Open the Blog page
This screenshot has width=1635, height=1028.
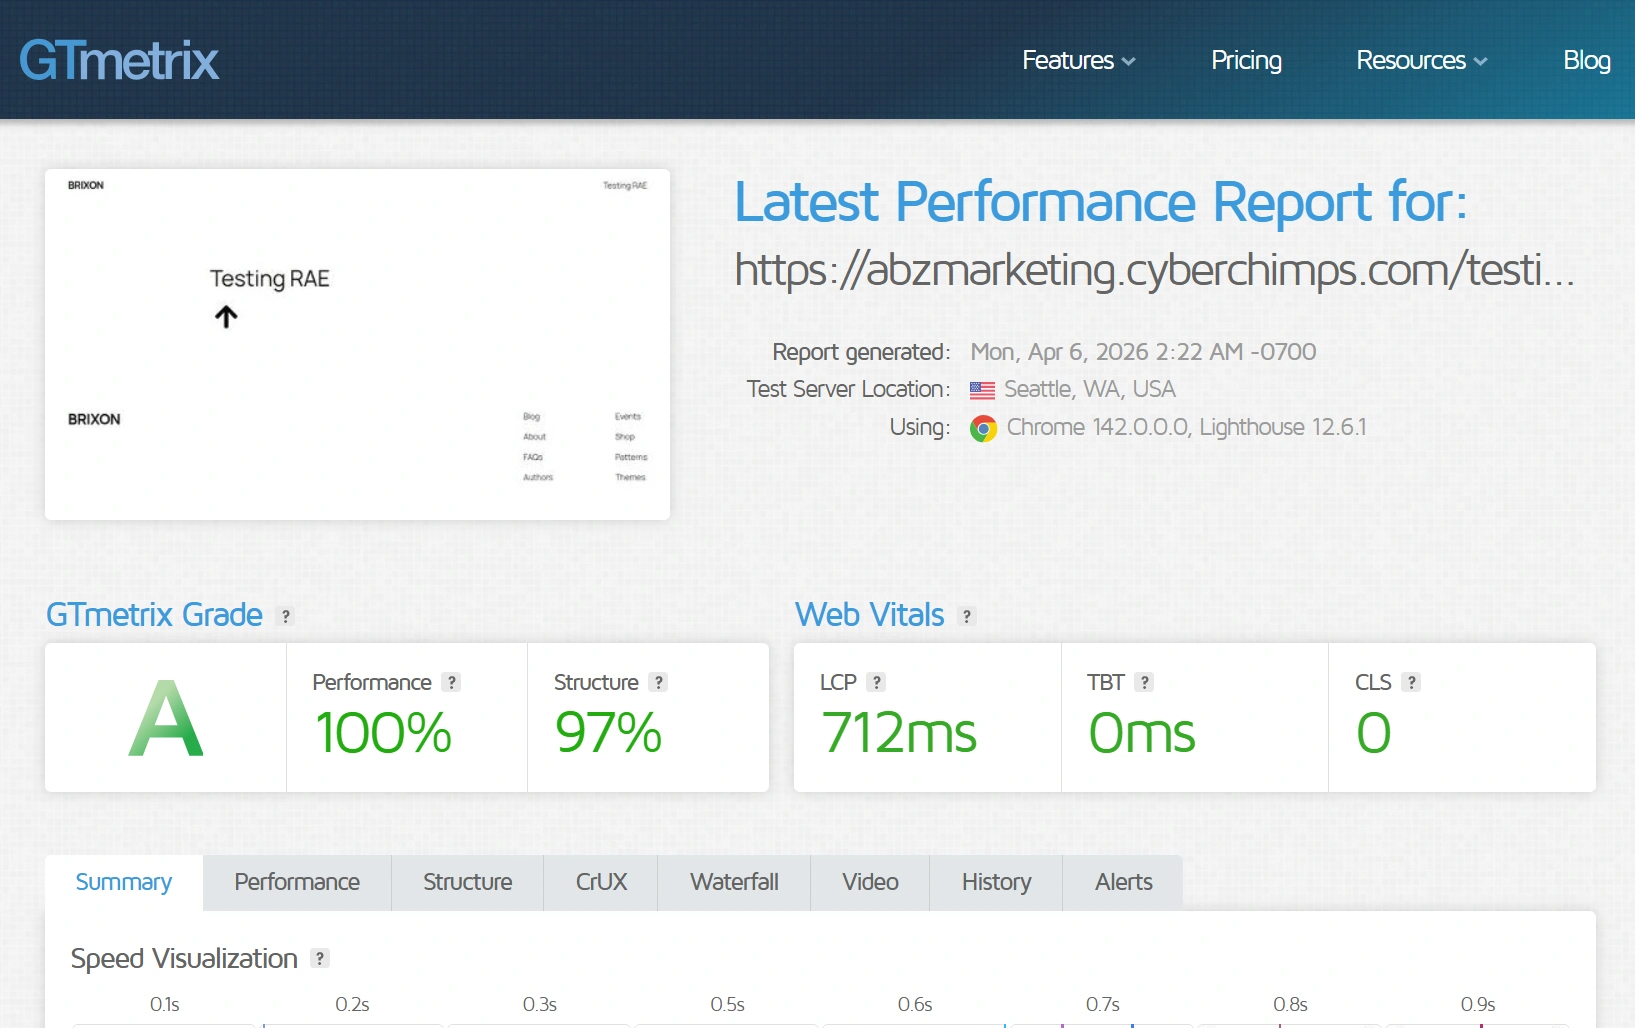(1586, 60)
